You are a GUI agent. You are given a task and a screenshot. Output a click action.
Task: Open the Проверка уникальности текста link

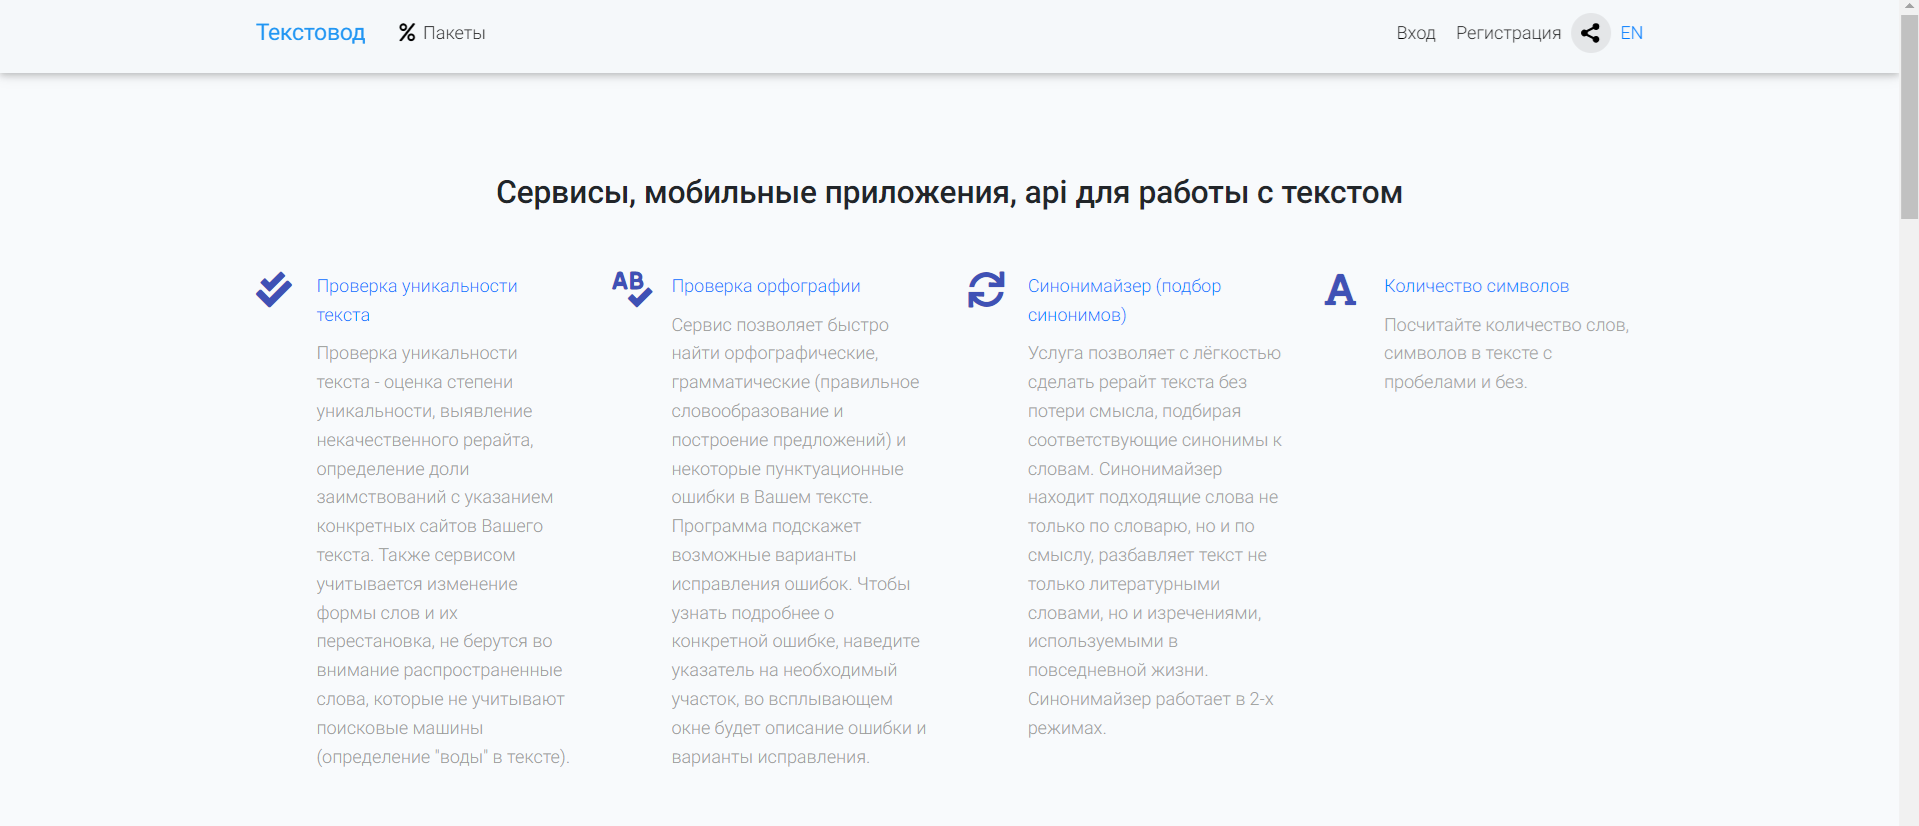417,300
